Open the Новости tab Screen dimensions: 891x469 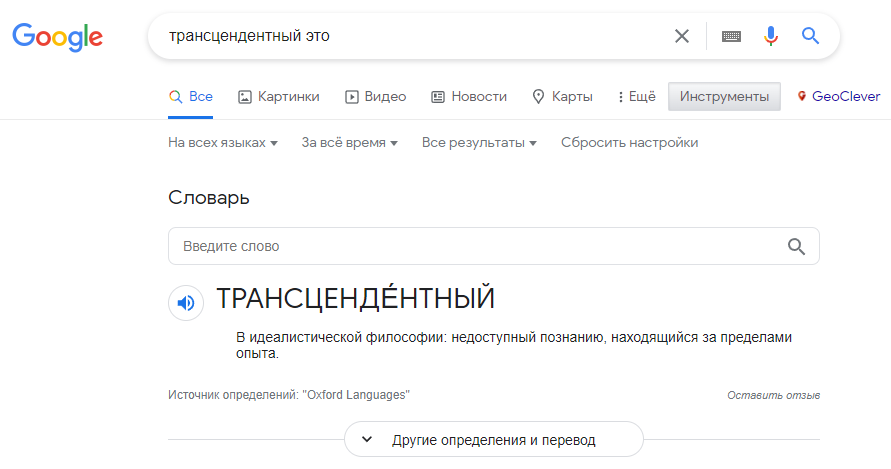(469, 97)
